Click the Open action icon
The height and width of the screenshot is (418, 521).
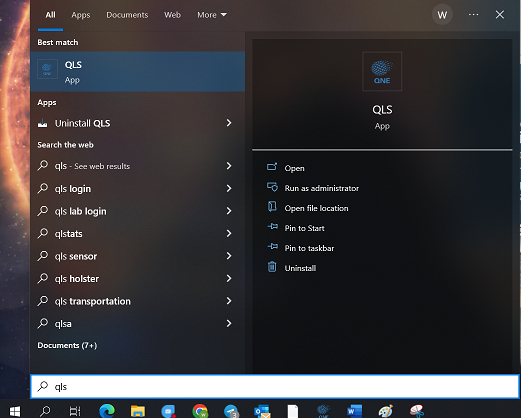point(272,166)
